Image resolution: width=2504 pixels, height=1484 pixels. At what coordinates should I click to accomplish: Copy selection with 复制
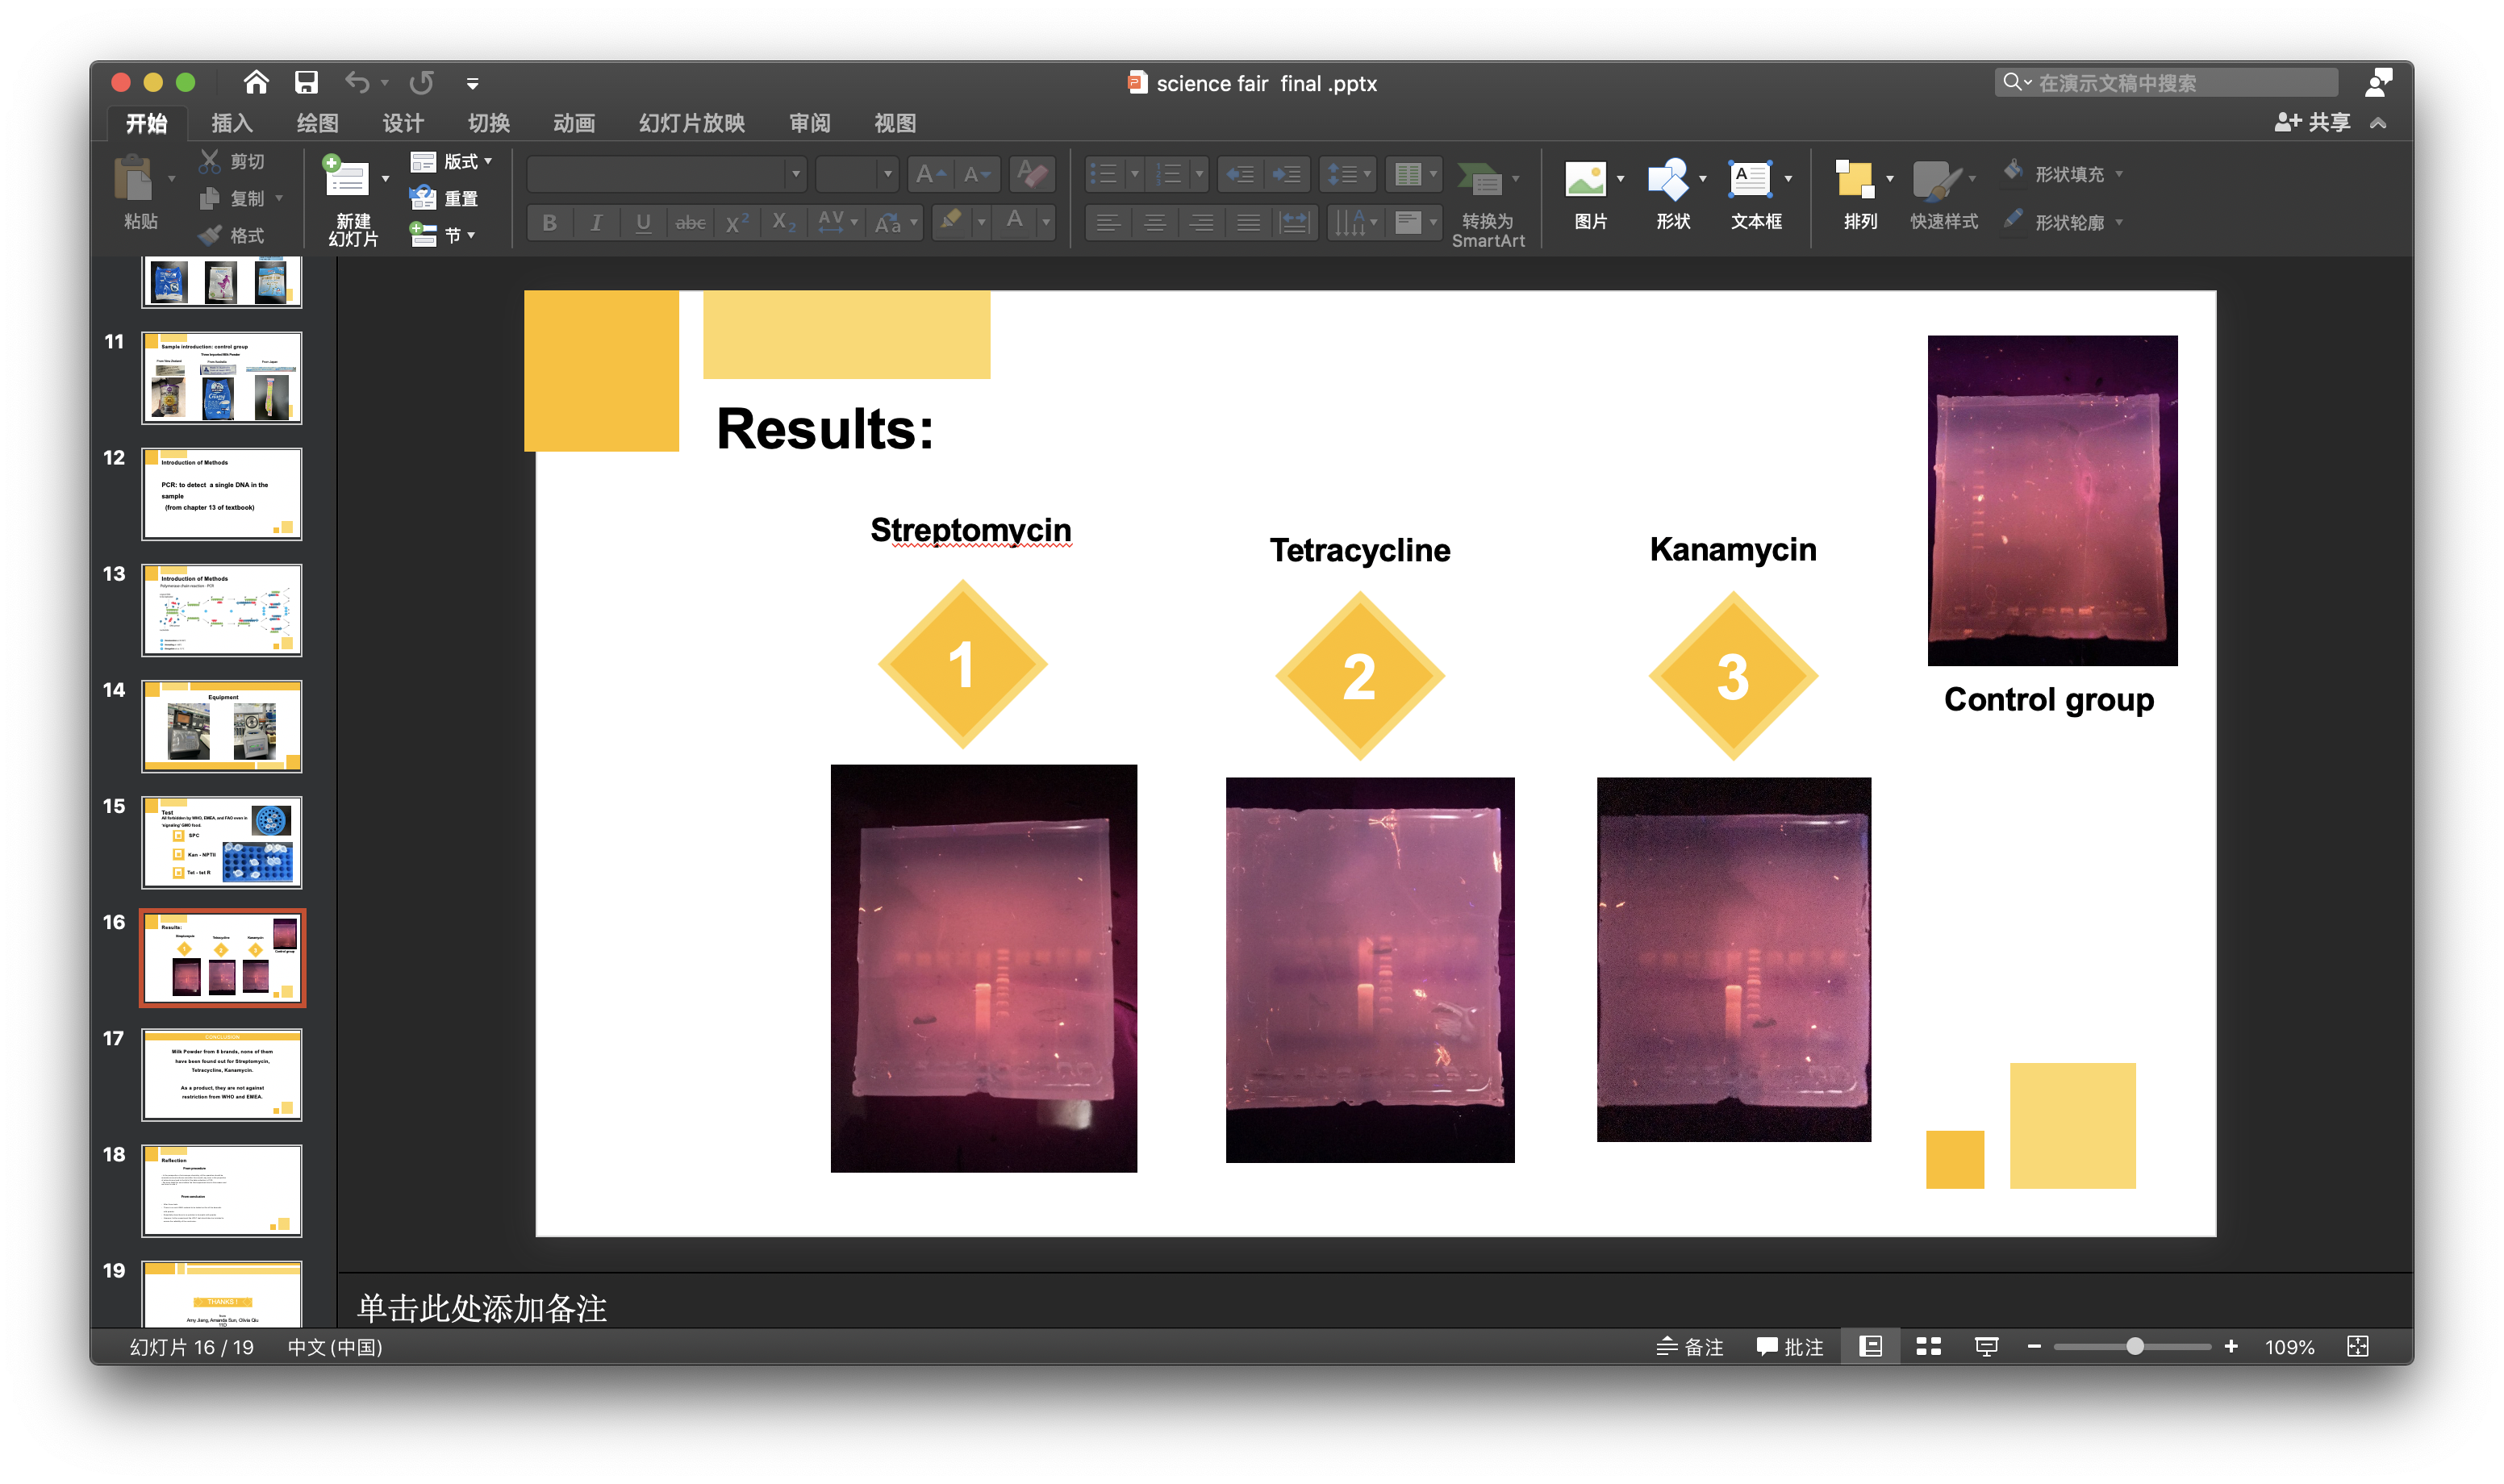click(x=232, y=198)
